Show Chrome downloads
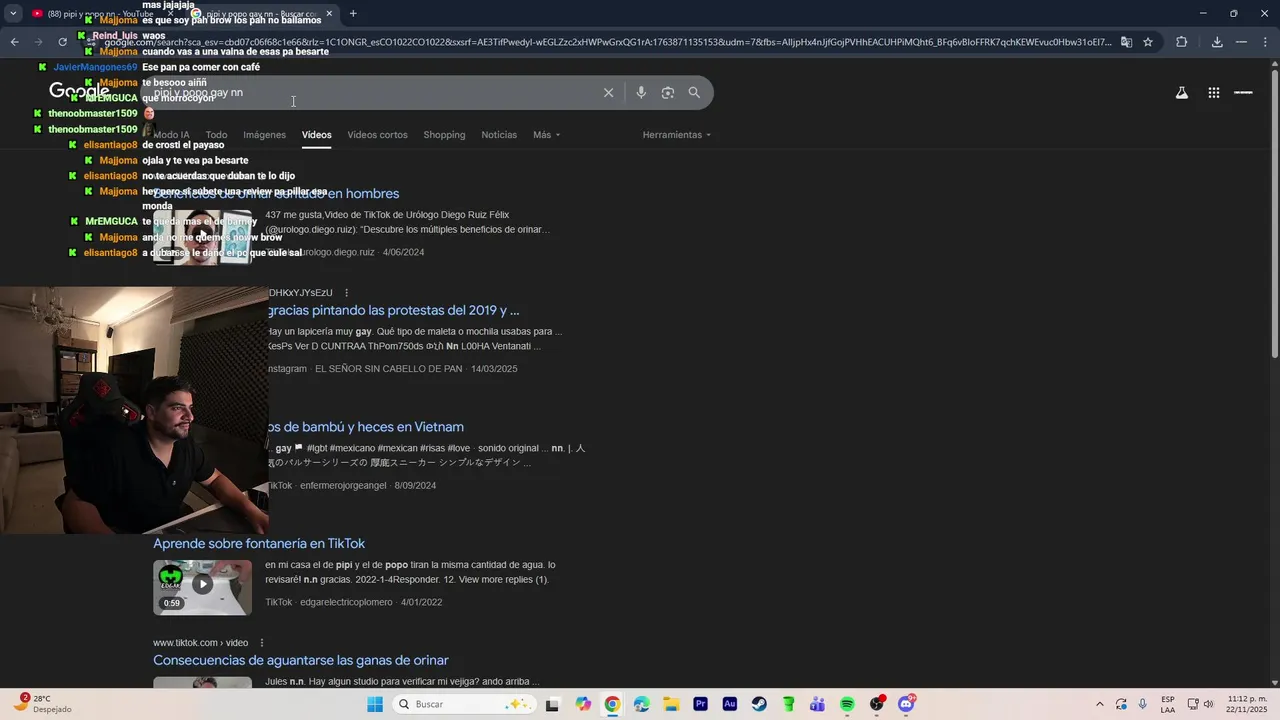The height and width of the screenshot is (720, 1280). click(x=1217, y=42)
